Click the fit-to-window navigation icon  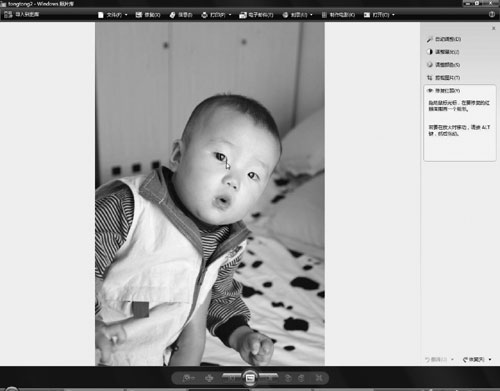pos(209,378)
